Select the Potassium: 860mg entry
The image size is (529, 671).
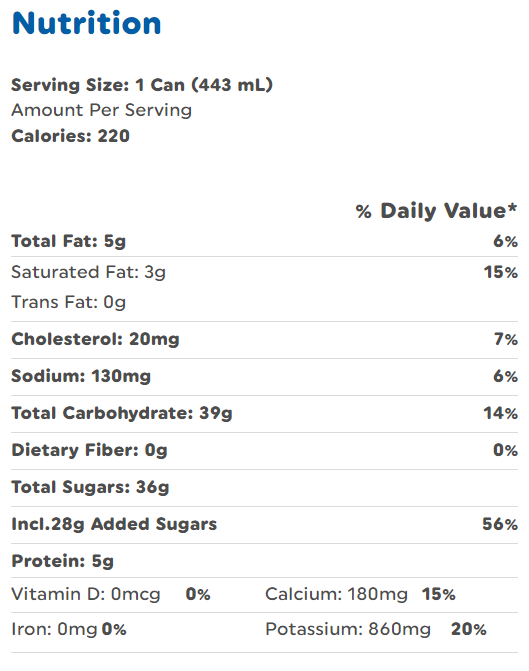(x=376, y=629)
